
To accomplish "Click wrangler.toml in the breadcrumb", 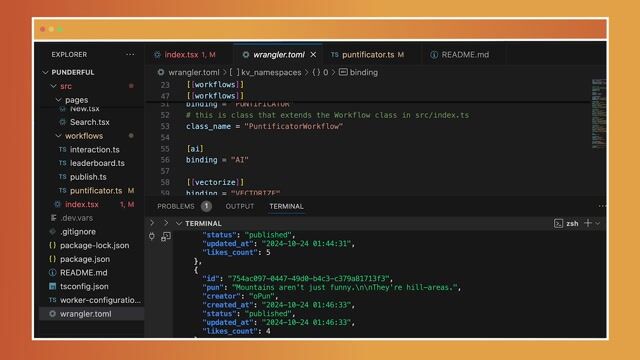I will point(193,72).
